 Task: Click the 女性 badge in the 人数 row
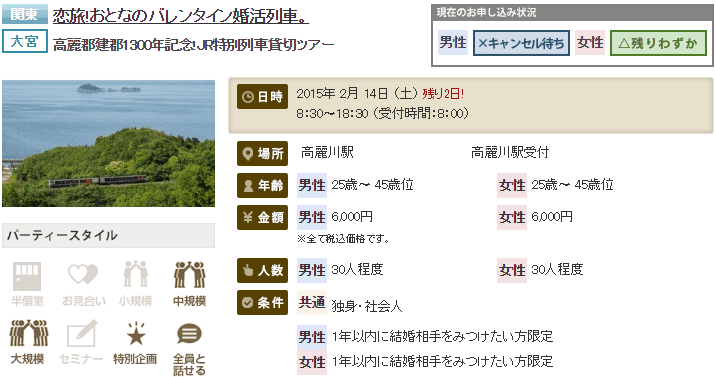coord(512,270)
